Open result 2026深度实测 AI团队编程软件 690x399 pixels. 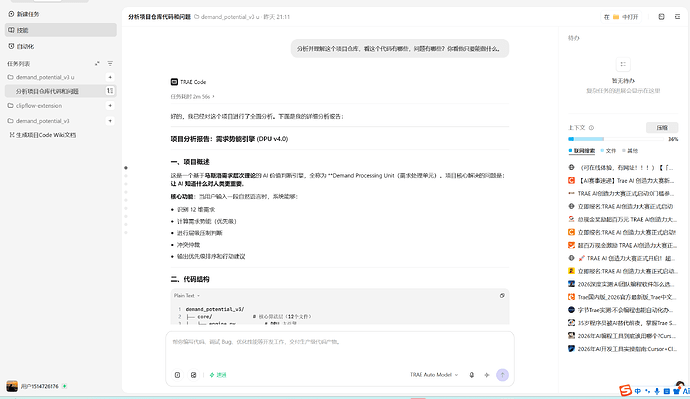tap(622, 284)
